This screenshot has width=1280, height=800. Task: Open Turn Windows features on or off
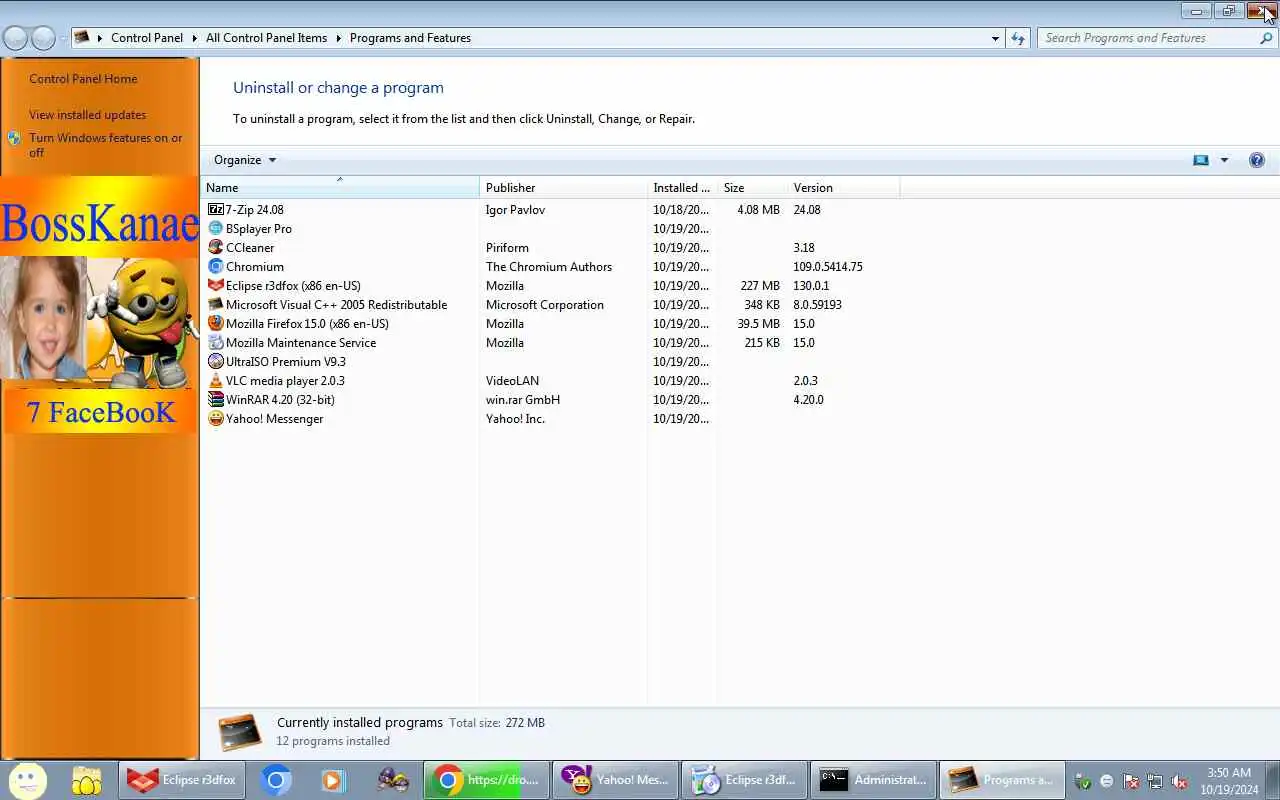106,146
